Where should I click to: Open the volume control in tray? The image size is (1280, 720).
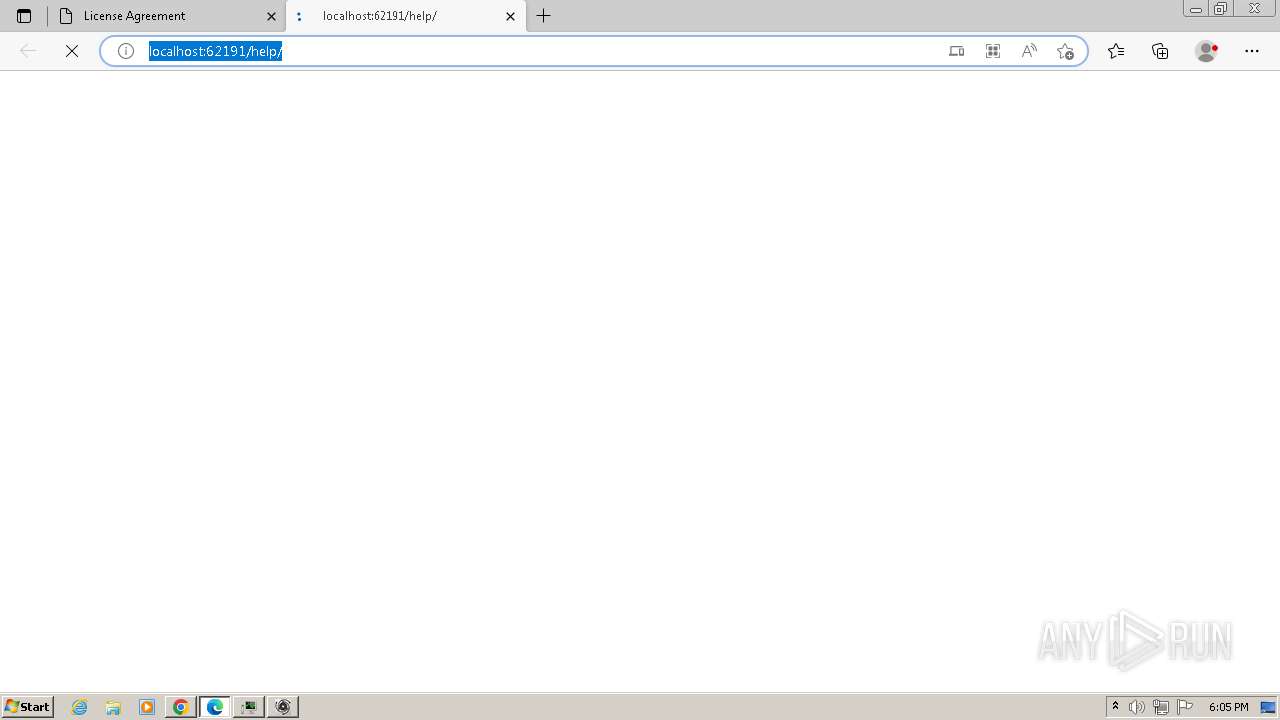(x=1137, y=707)
